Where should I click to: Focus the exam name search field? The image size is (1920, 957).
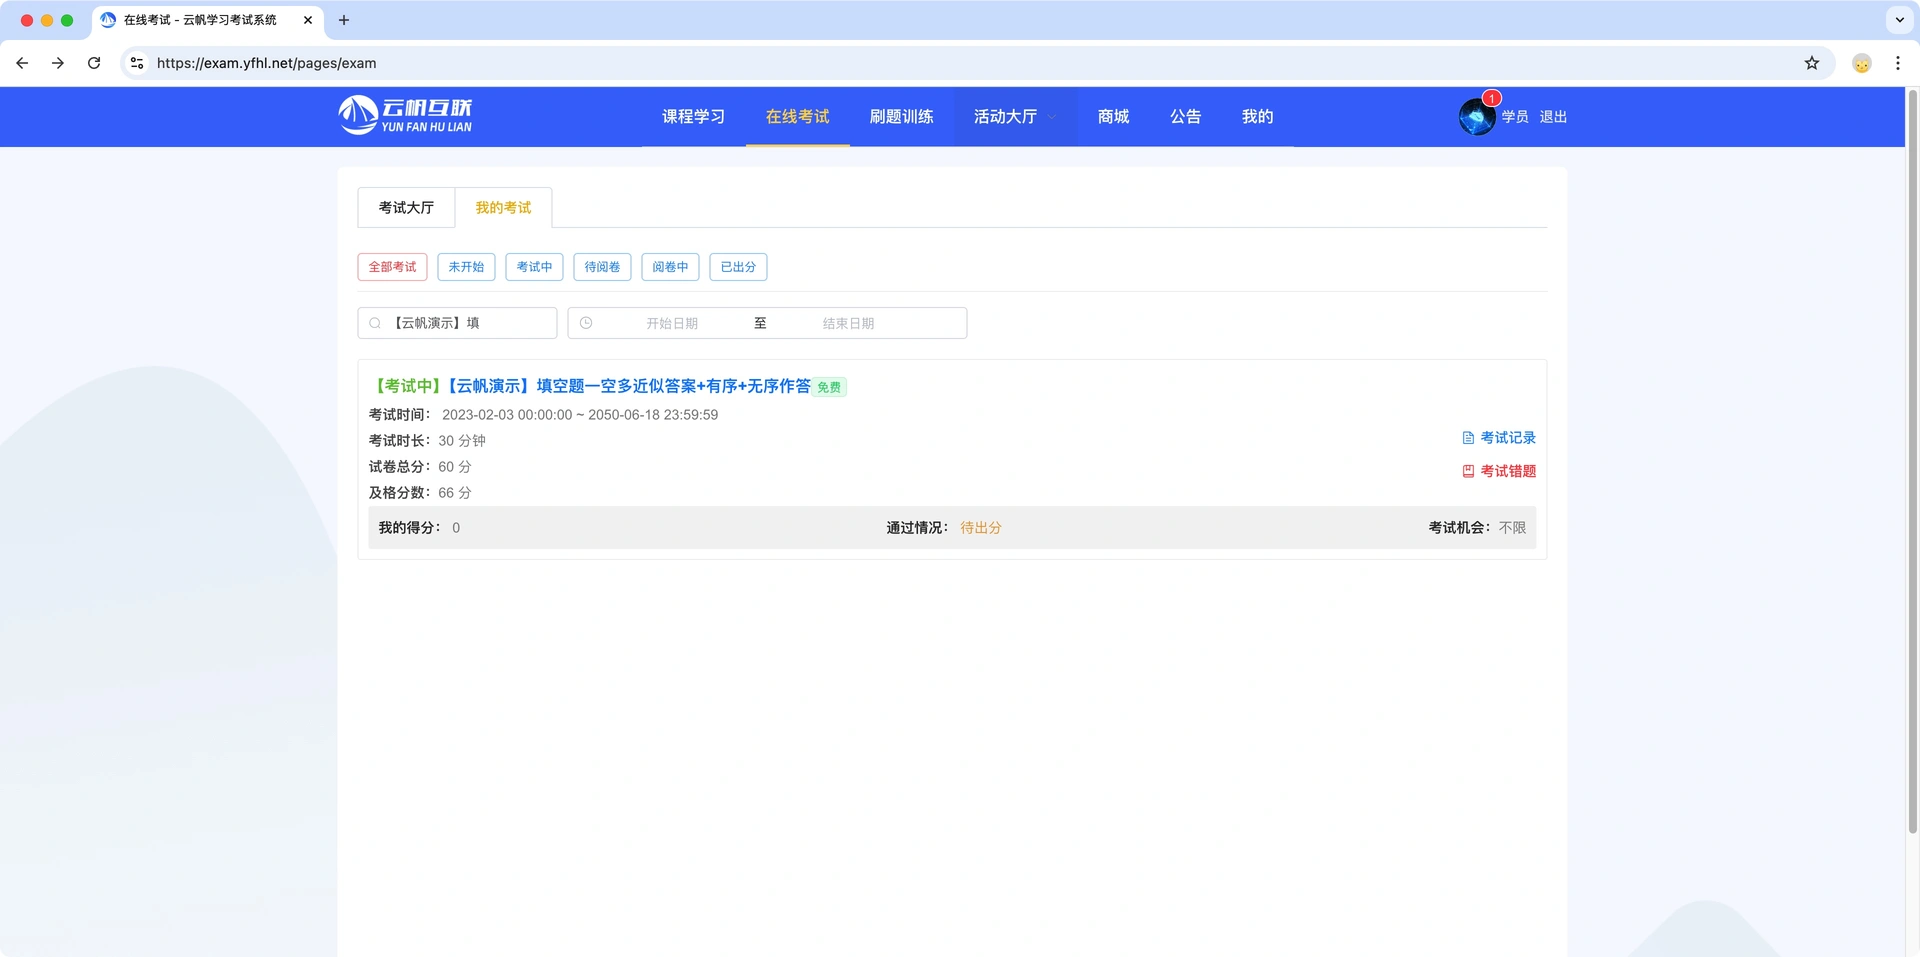[457, 323]
